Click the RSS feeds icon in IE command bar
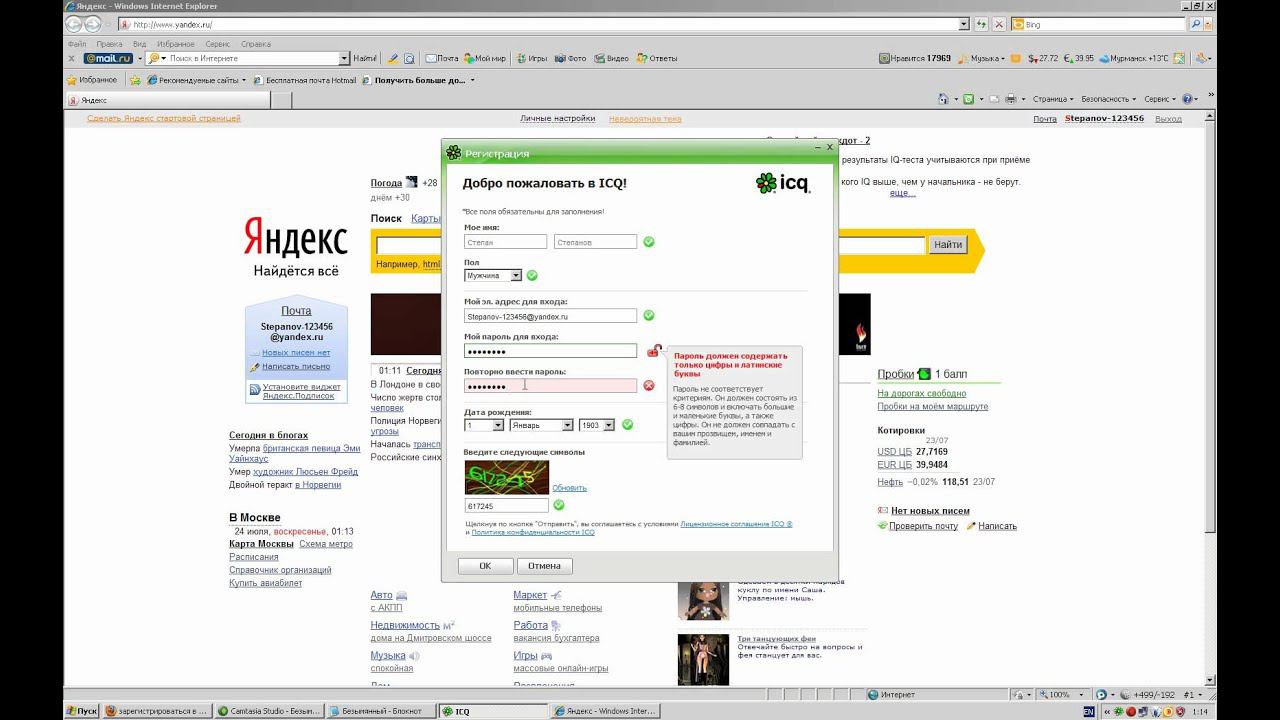Screen dimensions: 1280x720 [968, 99]
